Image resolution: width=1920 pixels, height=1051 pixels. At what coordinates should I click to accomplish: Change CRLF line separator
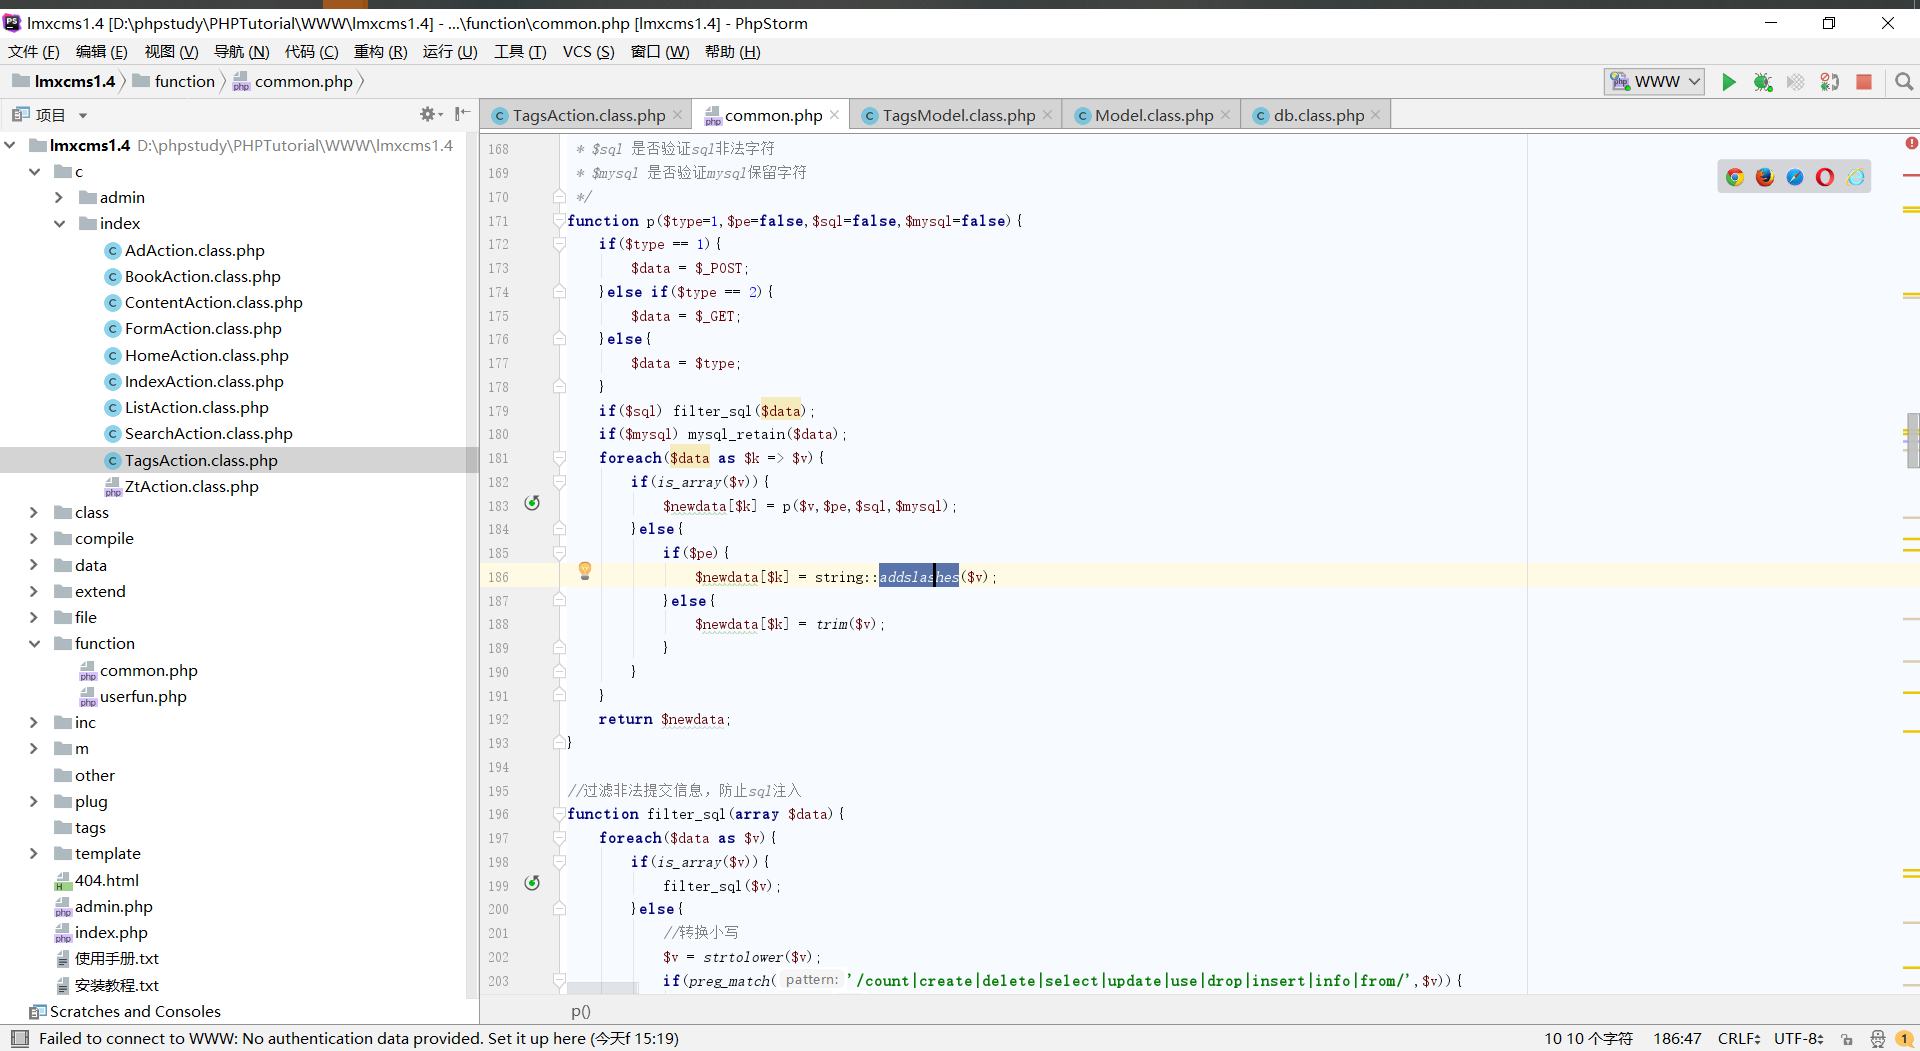pos(1739,1039)
